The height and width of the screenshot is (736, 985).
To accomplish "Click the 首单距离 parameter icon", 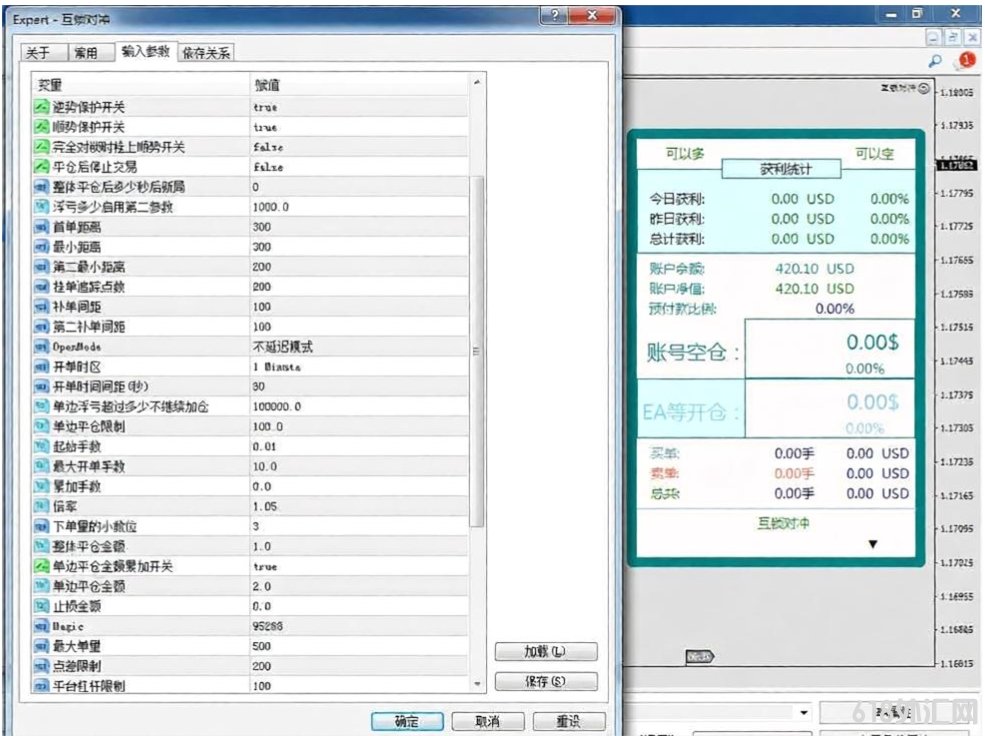I will click(x=41, y=227).
